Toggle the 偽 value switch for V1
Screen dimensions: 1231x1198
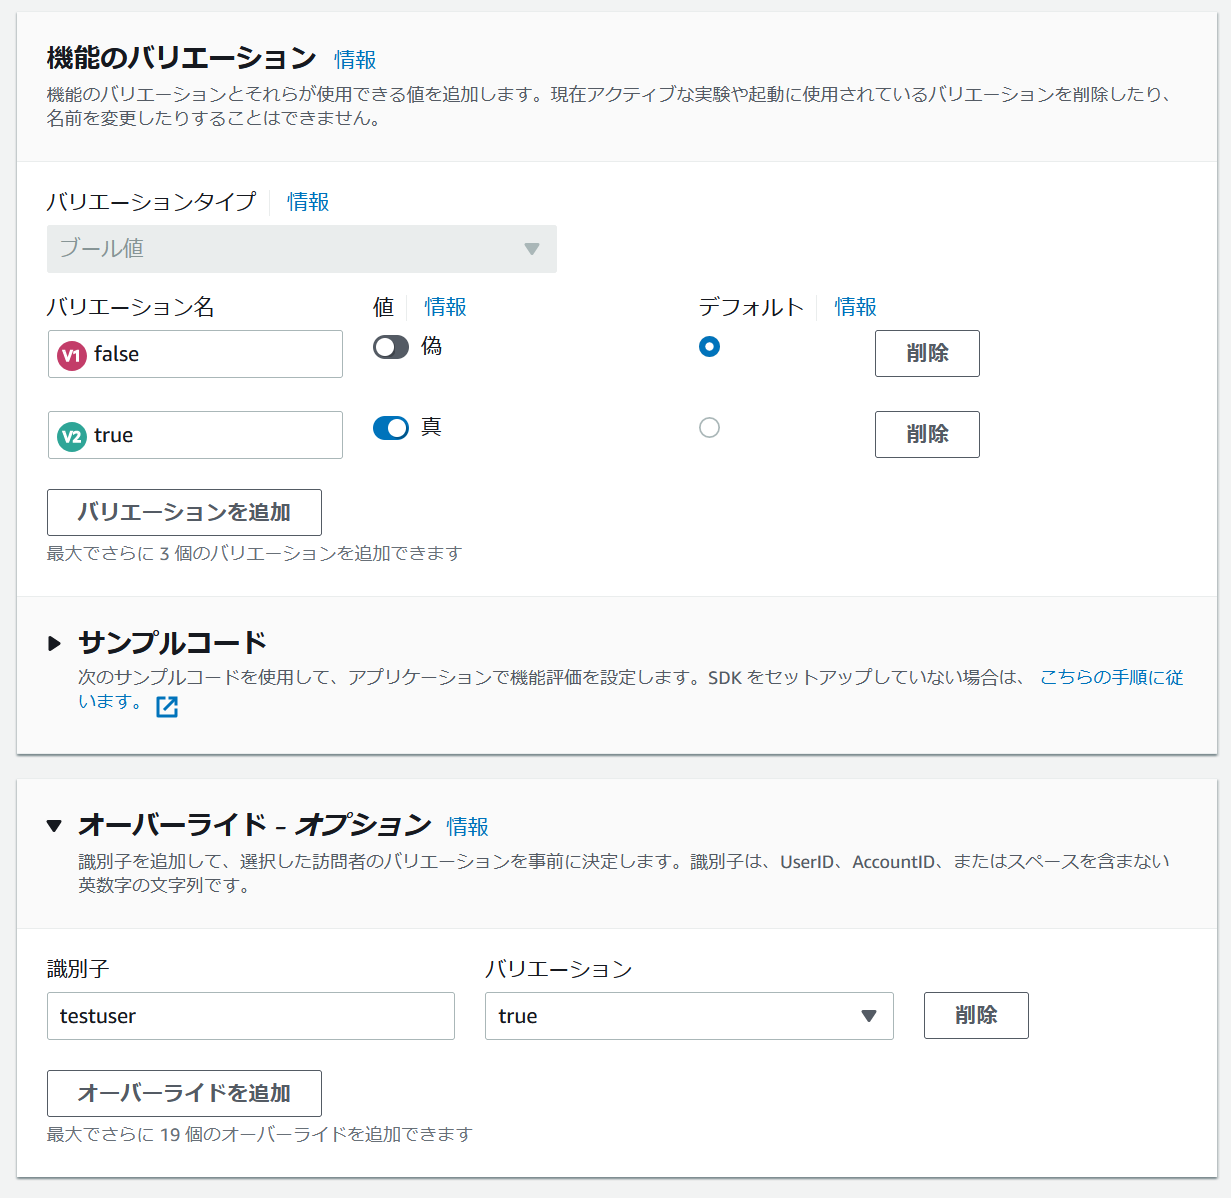click(390, 347)
